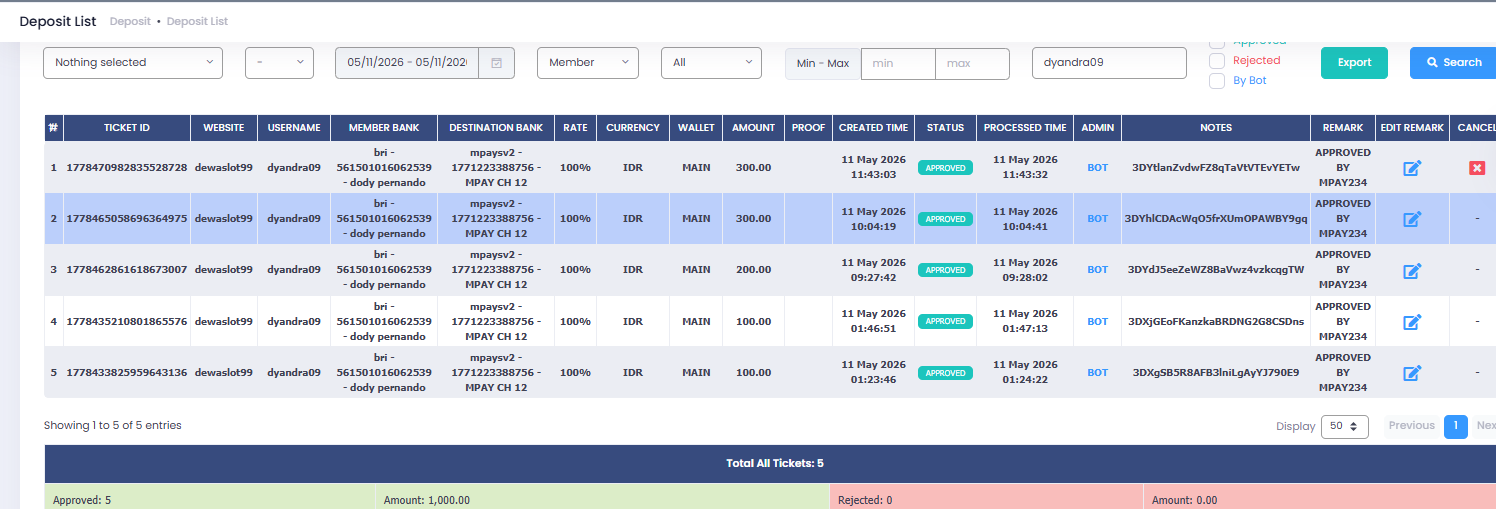
Task: Sort by the WEBSITE column header
Action: 224,128
